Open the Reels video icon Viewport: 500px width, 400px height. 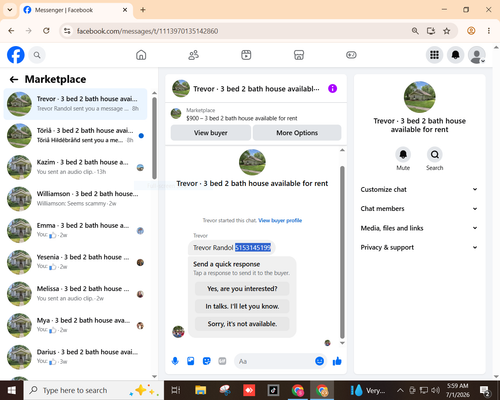(246, 55)
